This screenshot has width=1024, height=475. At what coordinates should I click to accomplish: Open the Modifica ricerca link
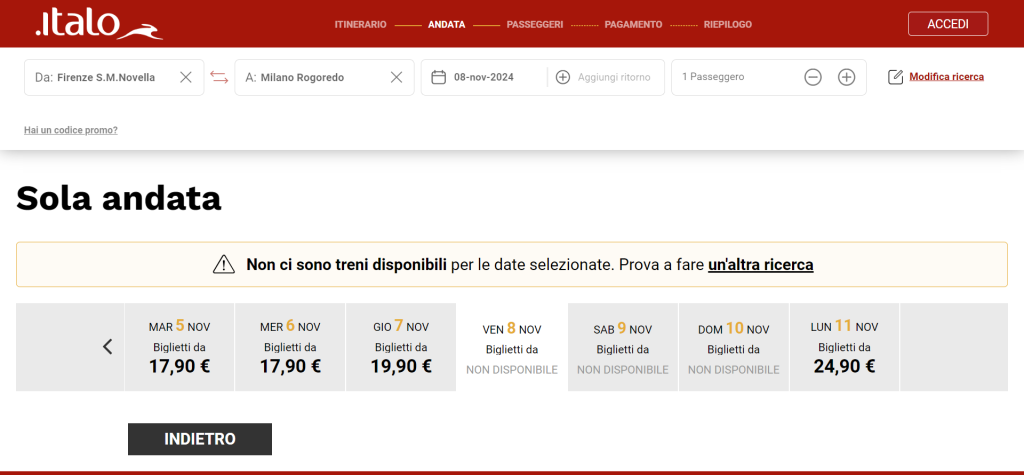(946, 77)
